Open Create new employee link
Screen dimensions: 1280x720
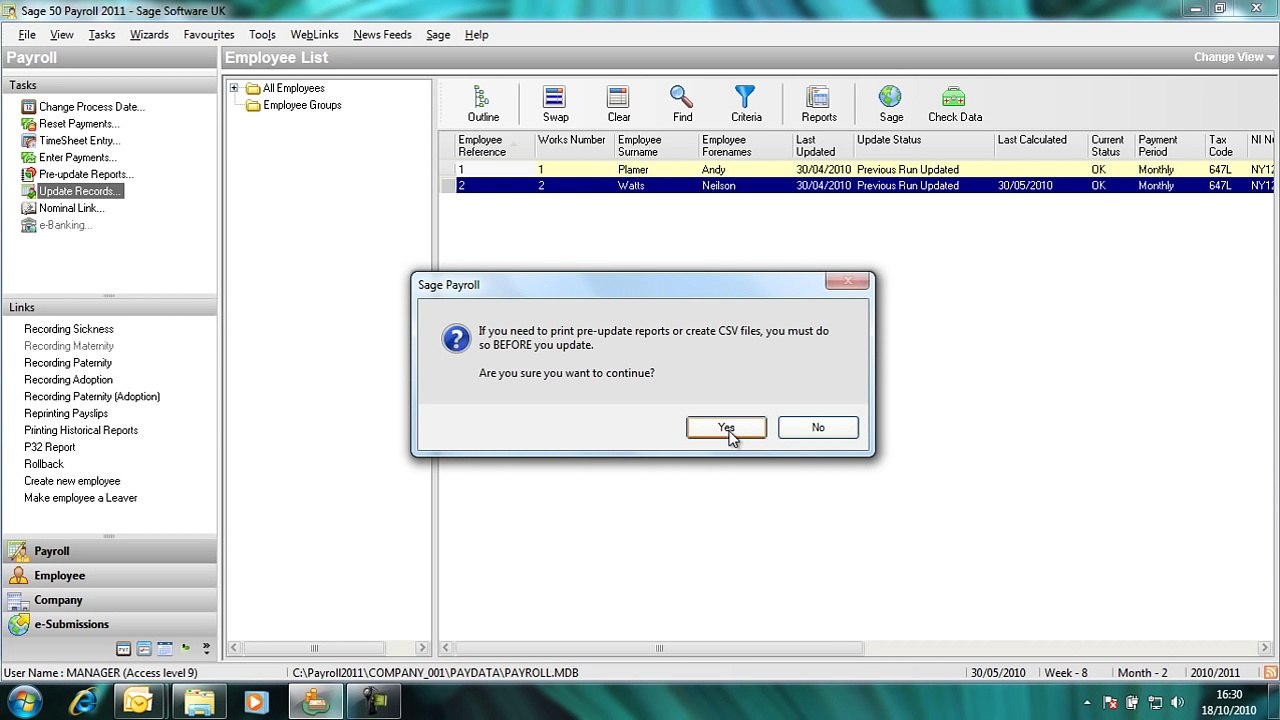click(72, 481)
